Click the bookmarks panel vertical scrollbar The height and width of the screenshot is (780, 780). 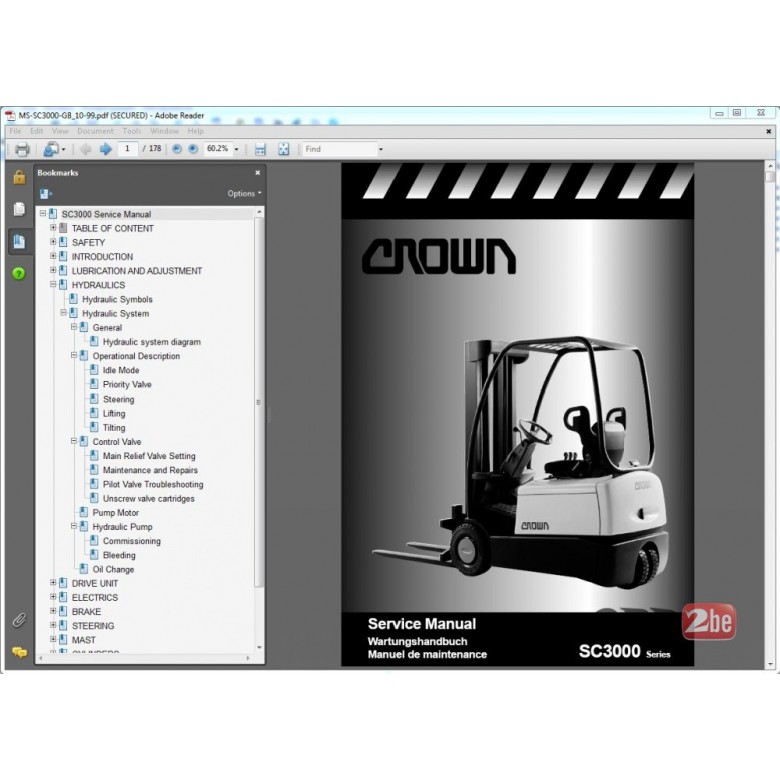pyautogui.click(x=259, y=402)
